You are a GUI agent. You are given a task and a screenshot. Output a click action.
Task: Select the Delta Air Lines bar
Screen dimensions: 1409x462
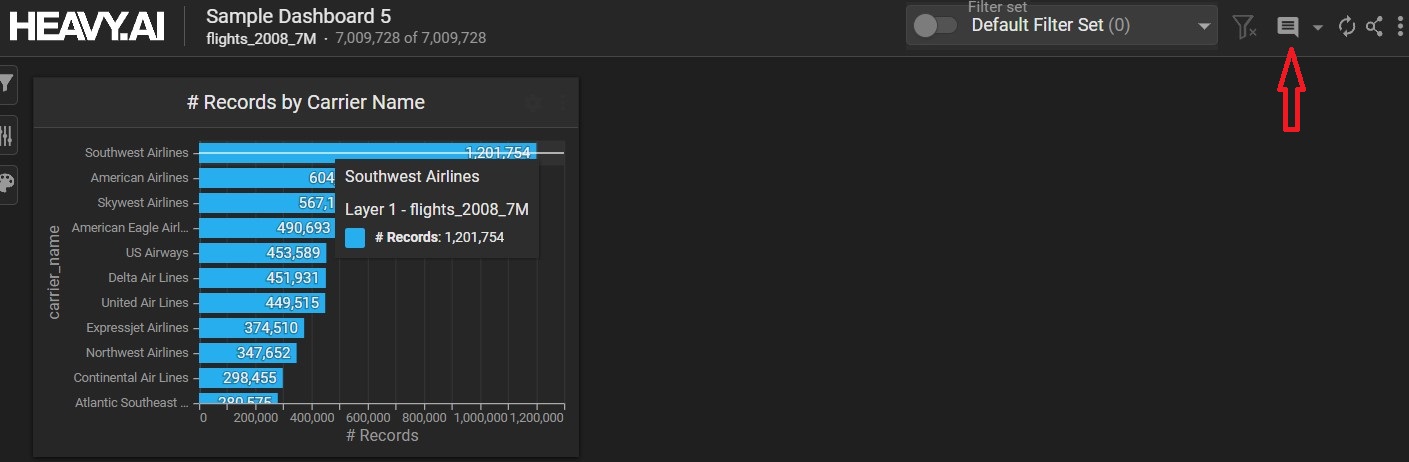point(262,278)
